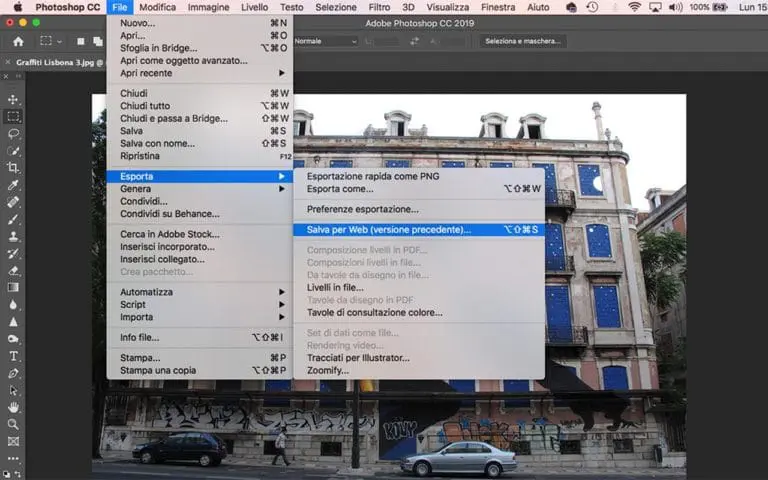The height and width of the screenshot is (480, 768).
Task: Click the AirPlay display menu bar icon
Action: 655,7
